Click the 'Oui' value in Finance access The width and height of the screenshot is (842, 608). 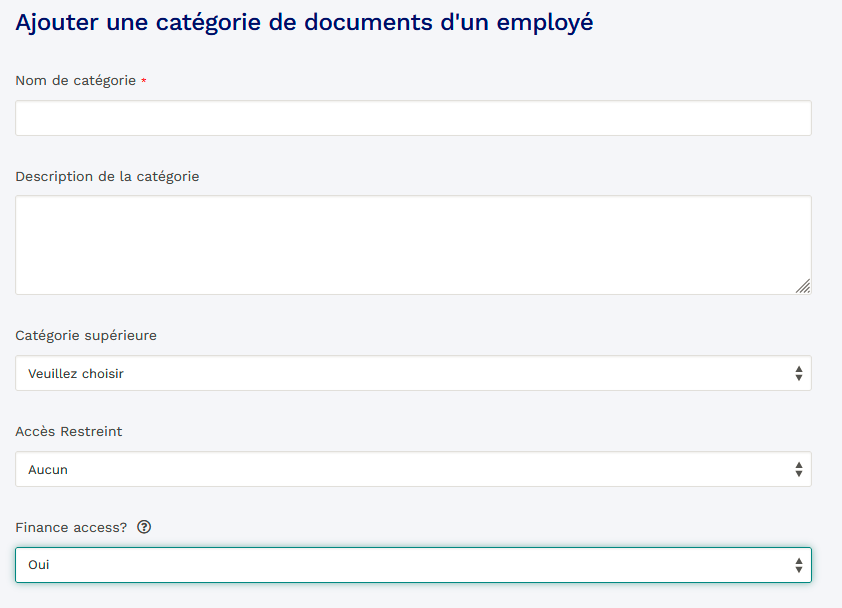39,565
